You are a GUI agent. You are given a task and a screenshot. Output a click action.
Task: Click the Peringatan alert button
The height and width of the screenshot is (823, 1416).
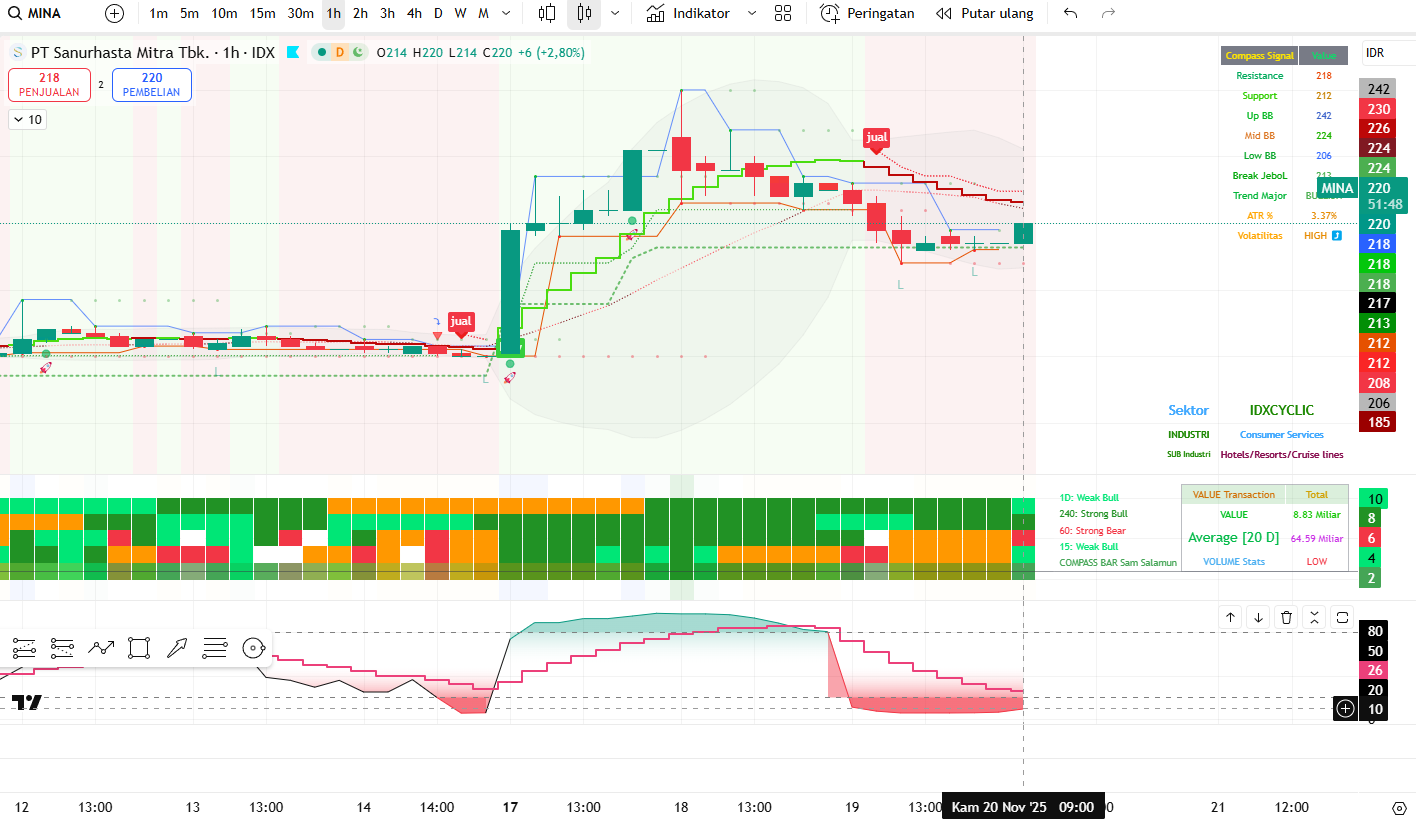tap(867, 13)
